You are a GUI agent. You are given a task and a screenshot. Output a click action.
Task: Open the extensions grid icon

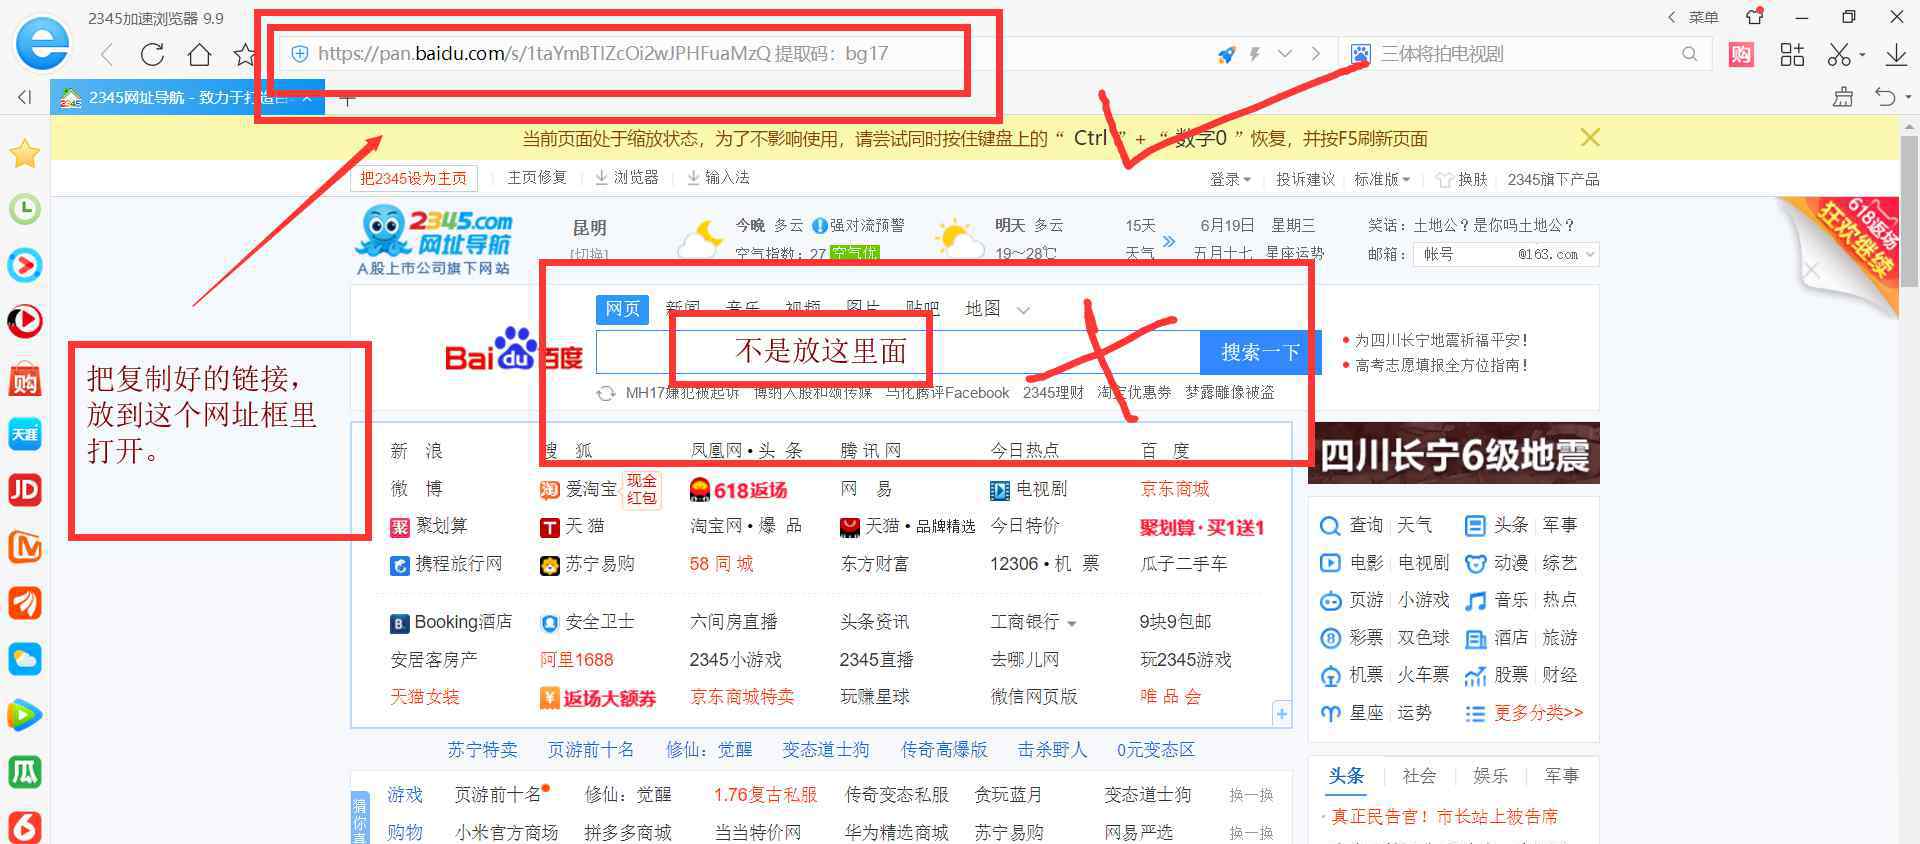click(1792, 54)
